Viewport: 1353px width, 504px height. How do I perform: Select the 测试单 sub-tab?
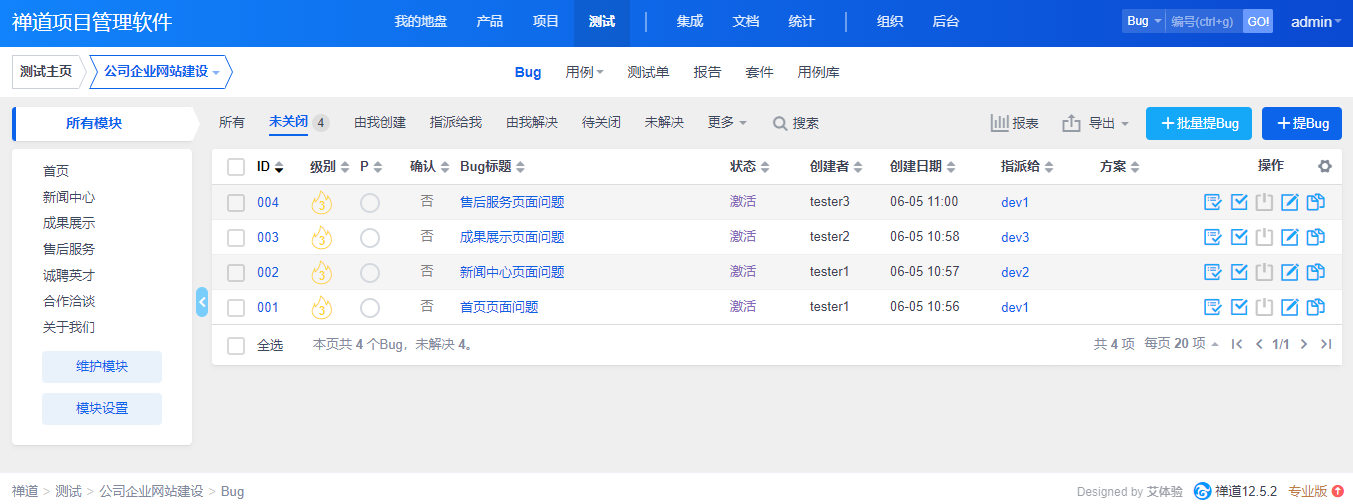[648, 72]
